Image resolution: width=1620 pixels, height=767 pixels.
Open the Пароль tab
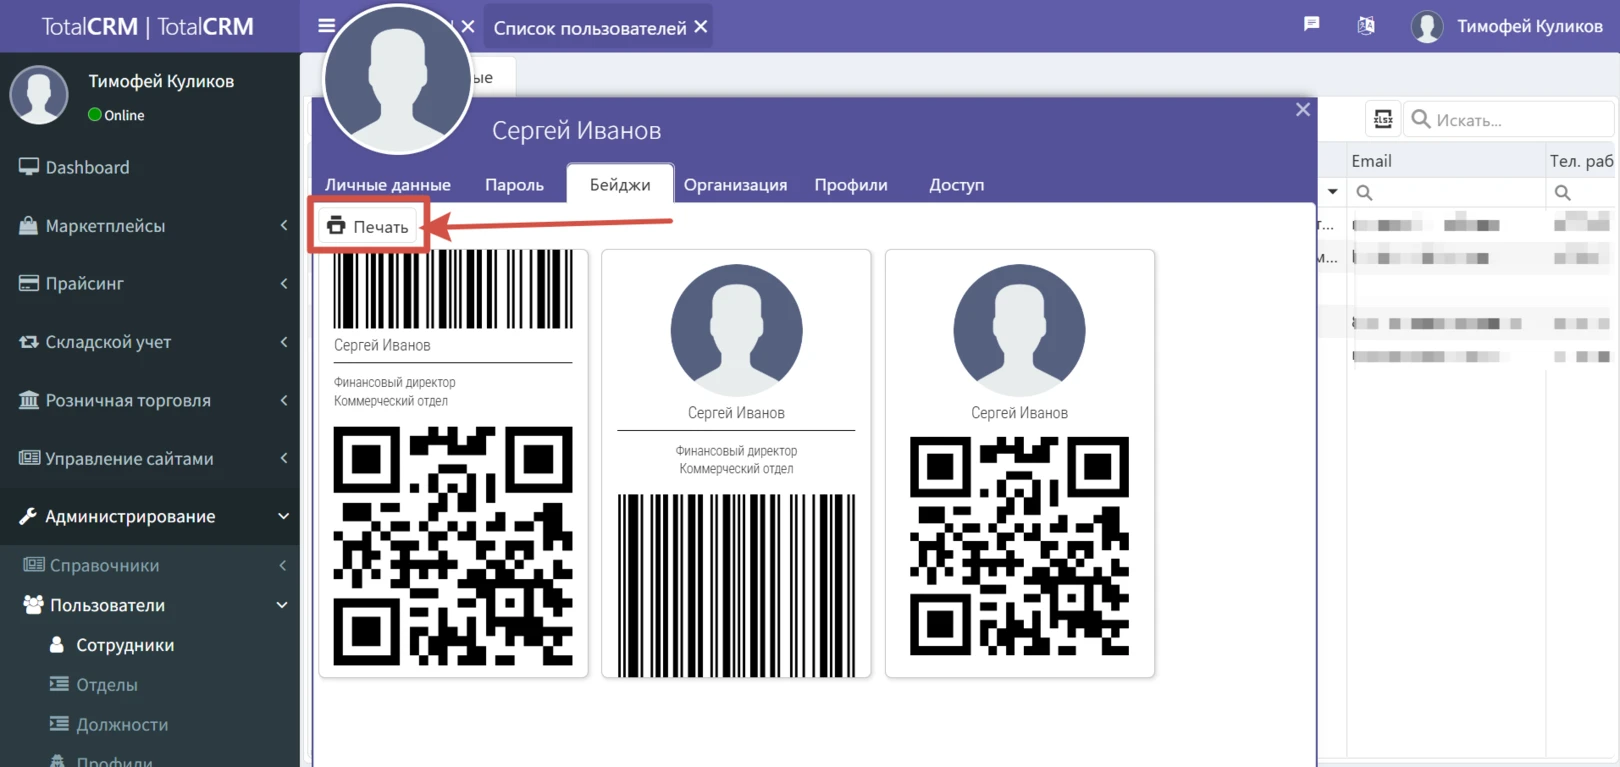coord(514,185)
